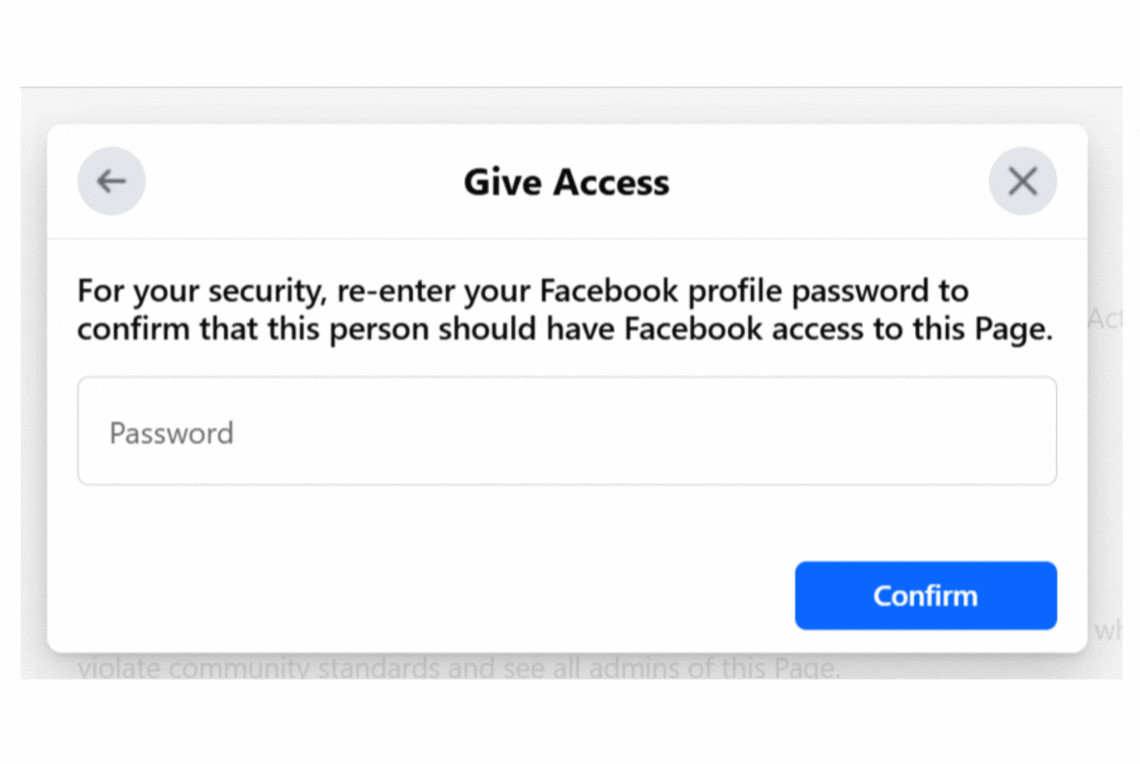Image resolution: width=1140 pixels, height=764 pixels.
Task: Place cursor in the Password box
Action: point(566,431)
